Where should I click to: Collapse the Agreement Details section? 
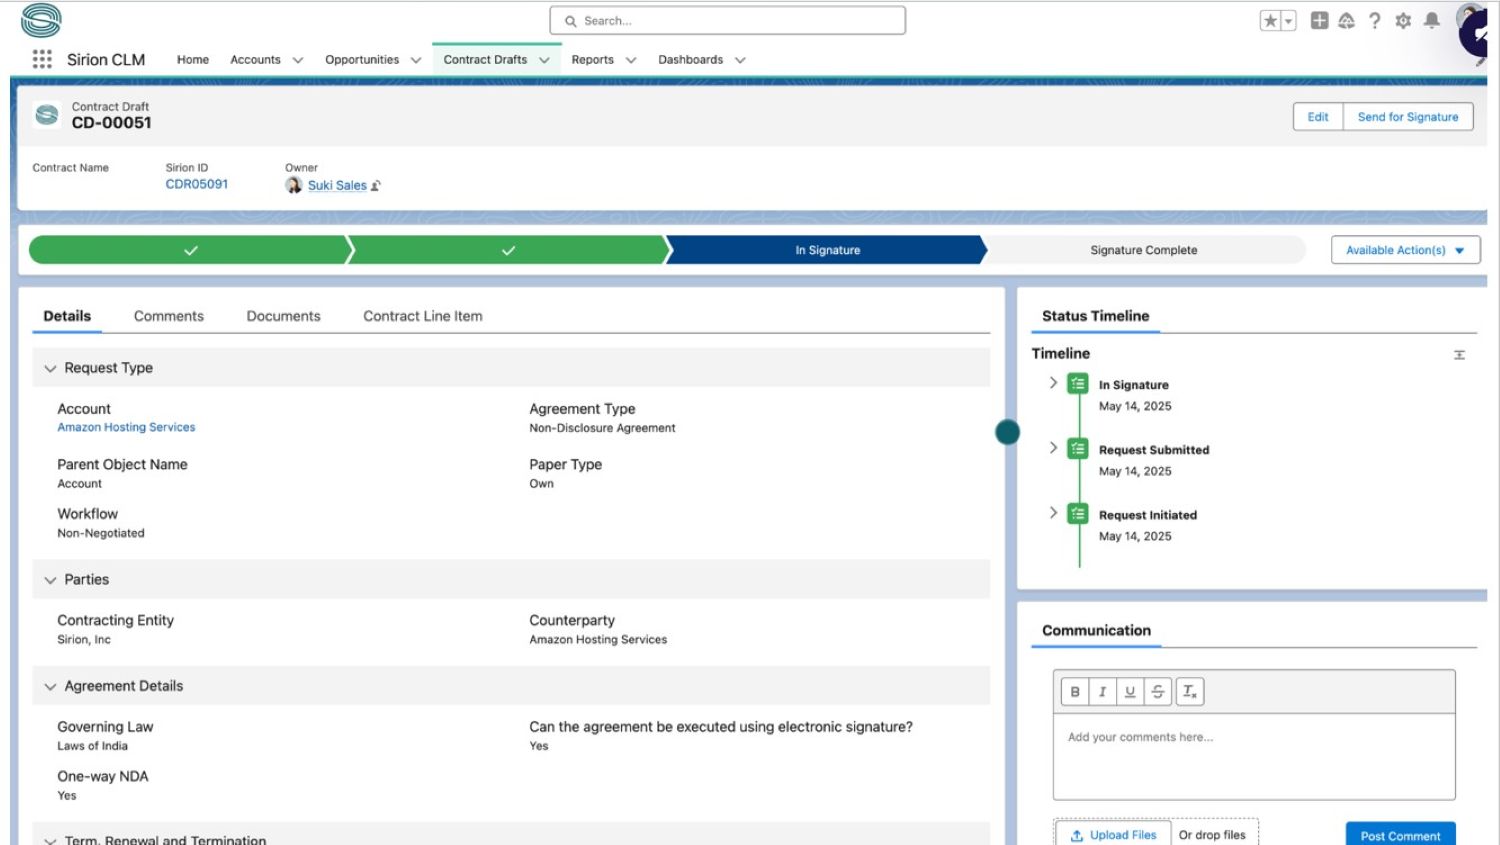click(x=50, y=686)
